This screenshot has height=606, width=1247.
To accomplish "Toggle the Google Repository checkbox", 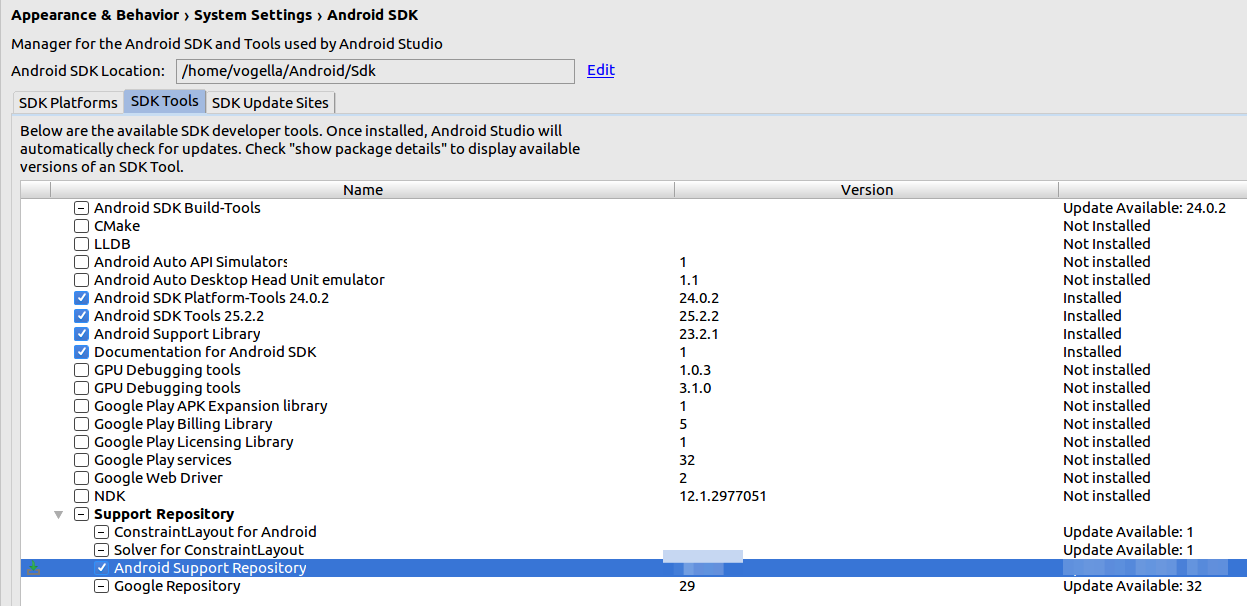I will click(x=101, y=586).
